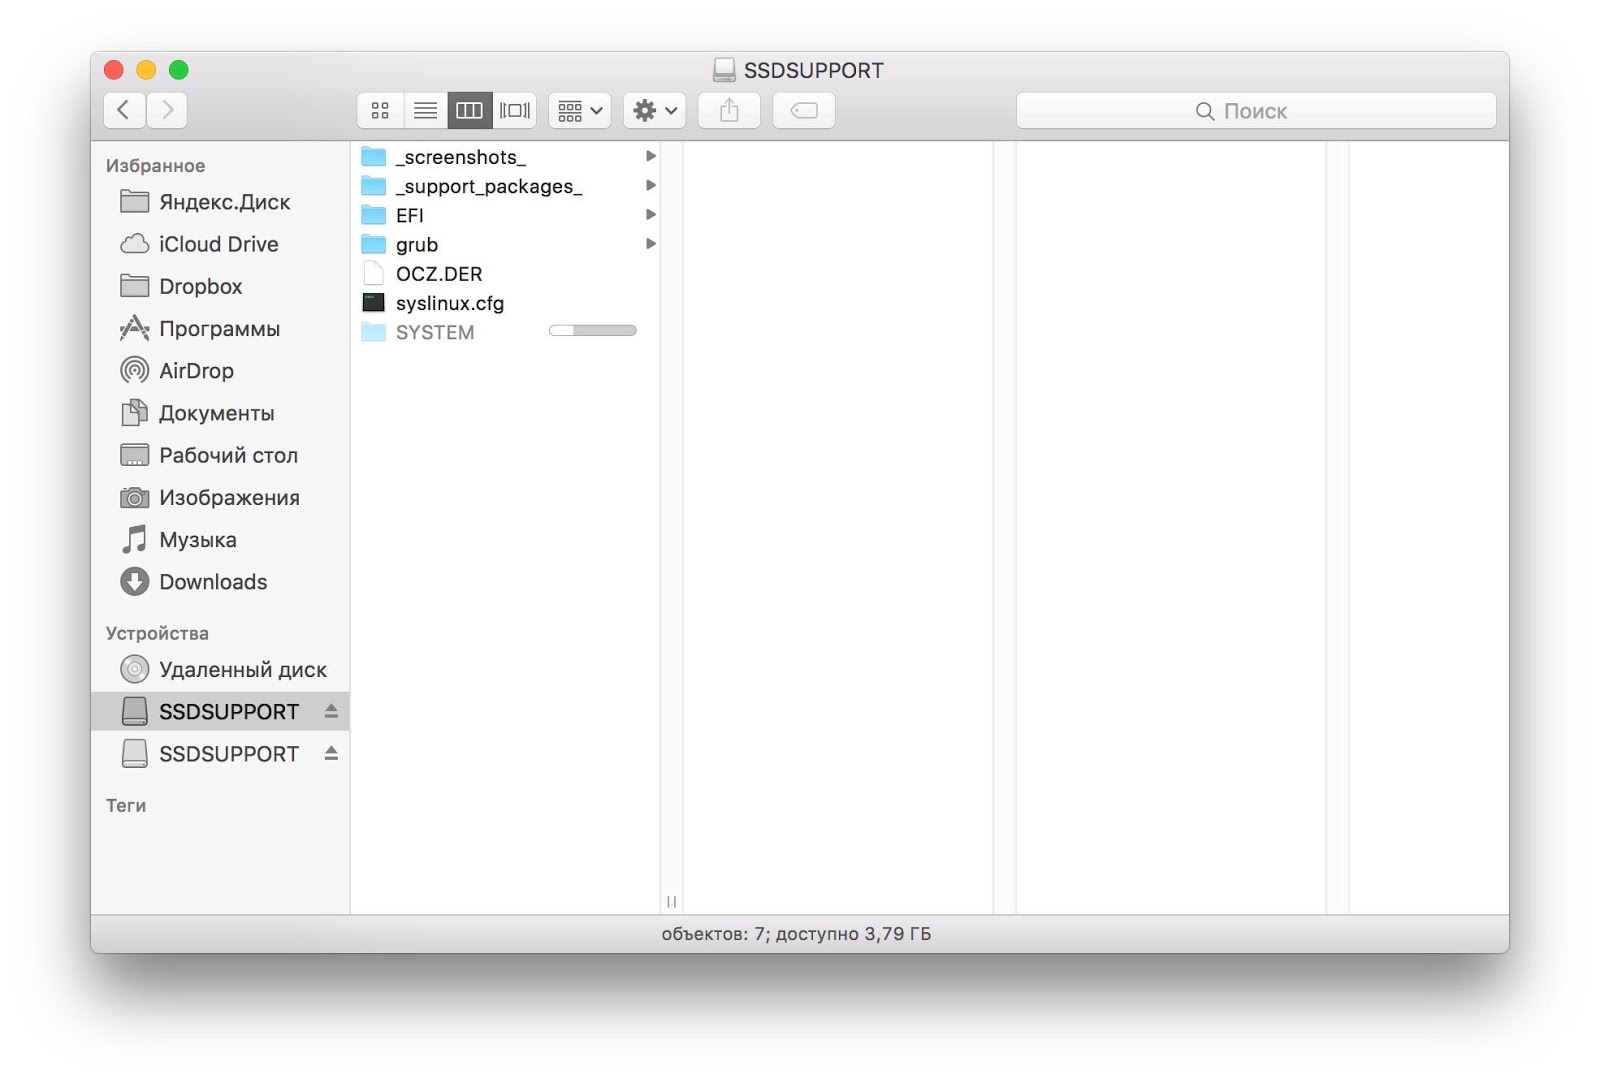Minimize the Finder window
The image size is (1600, 1083).
click(x=146, y=70)
